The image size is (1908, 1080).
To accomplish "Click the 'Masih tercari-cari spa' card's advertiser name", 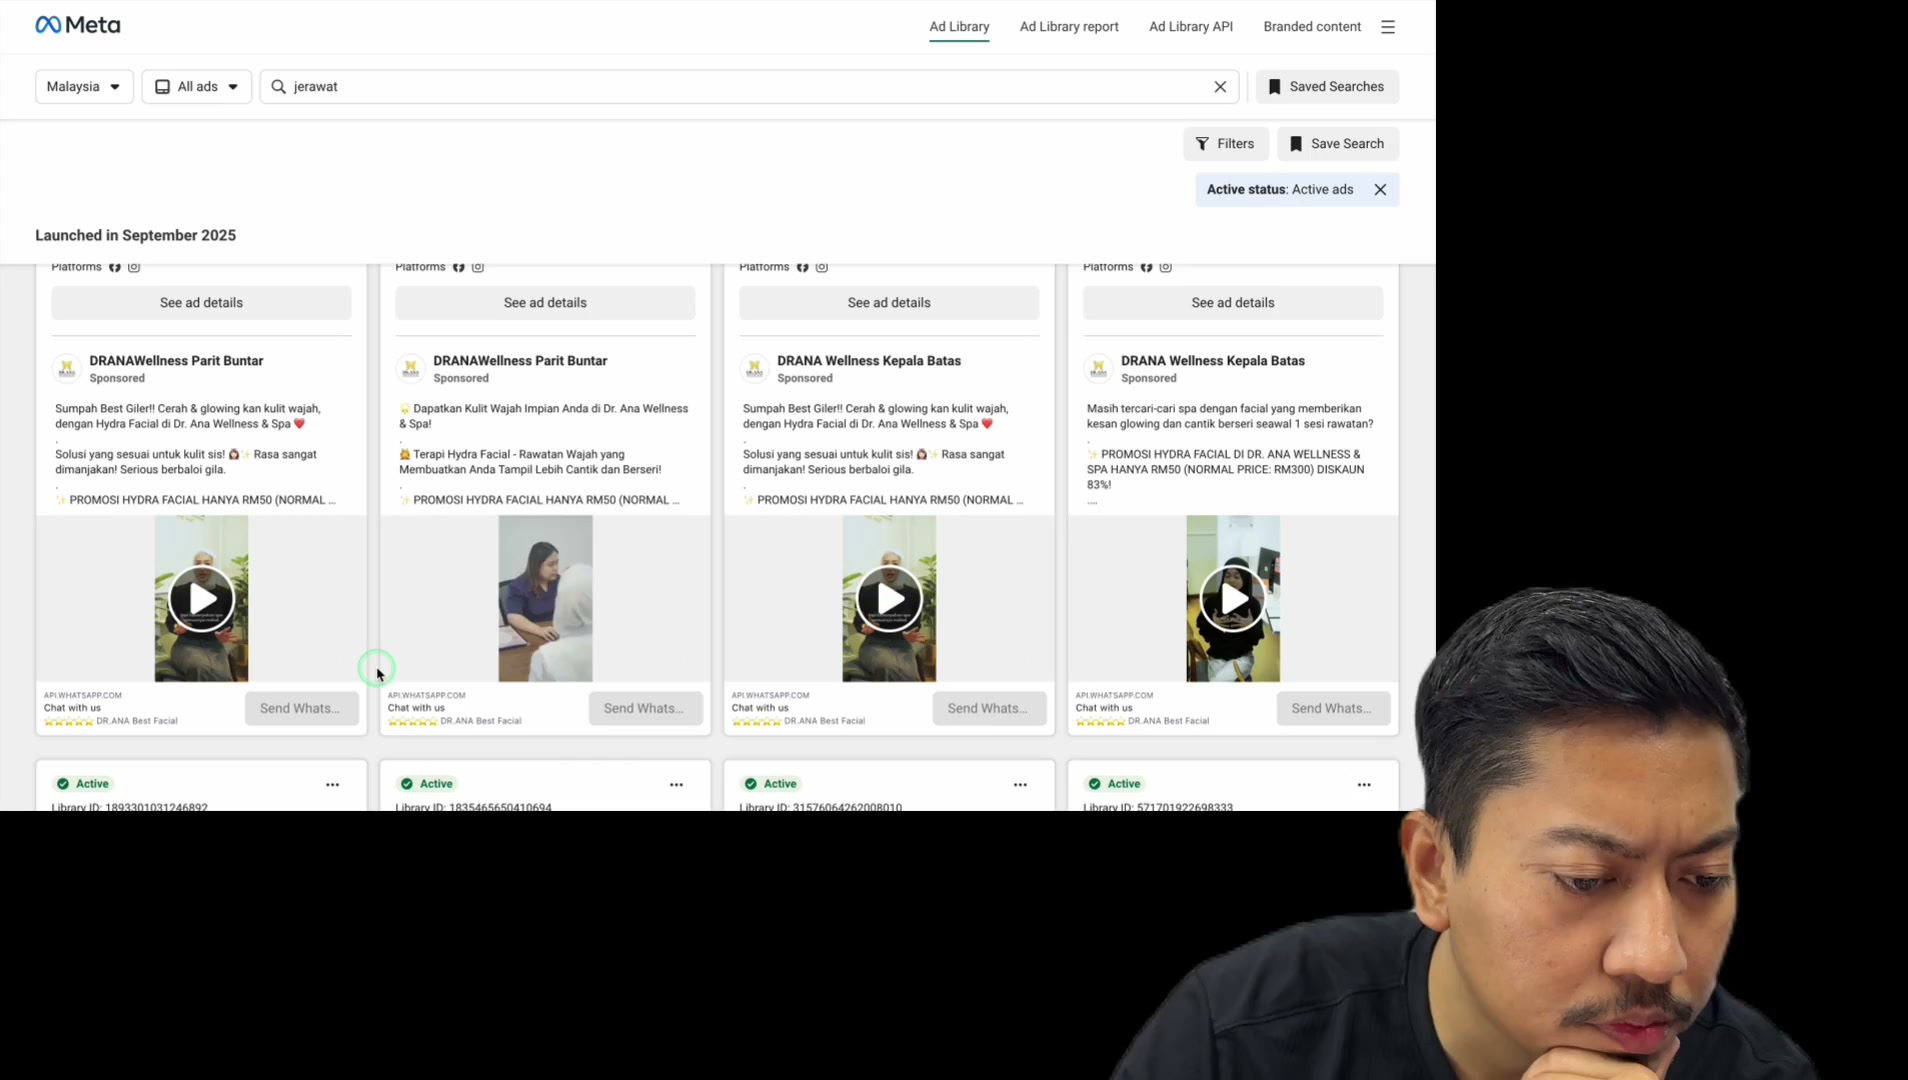I will point(1212,361).
